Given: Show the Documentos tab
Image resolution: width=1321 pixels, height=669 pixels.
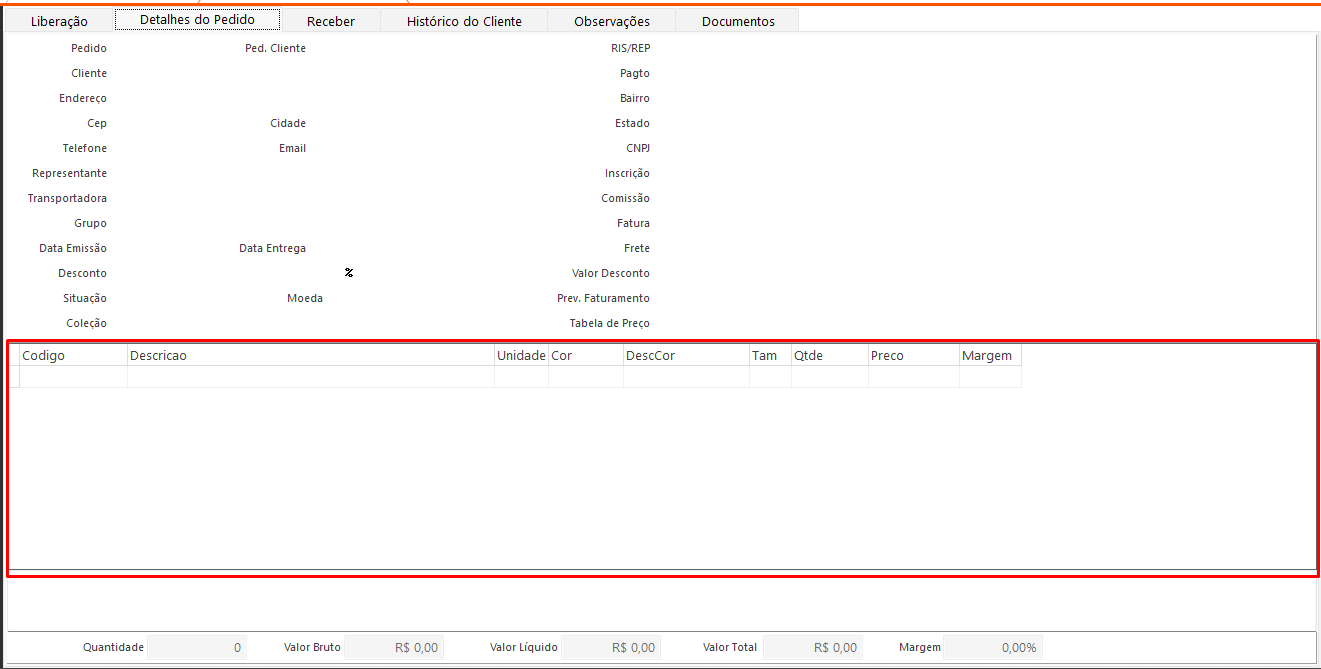Looking at the screenshot, I should [738, 21].
